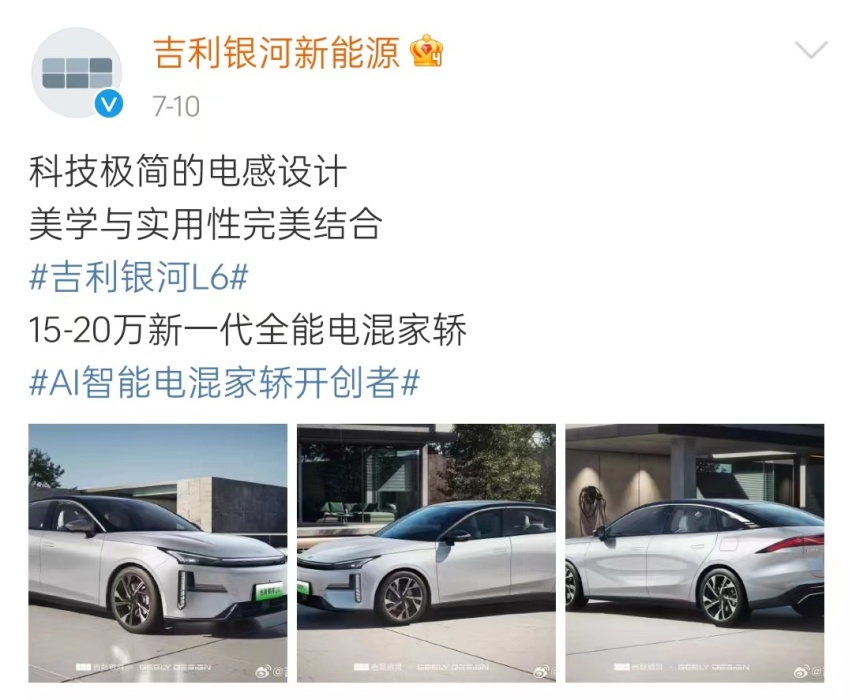Viewport: 852px width, 700px height.
Task: Open the middle car photo thumbnail
Action: click(x=426, y=553)
